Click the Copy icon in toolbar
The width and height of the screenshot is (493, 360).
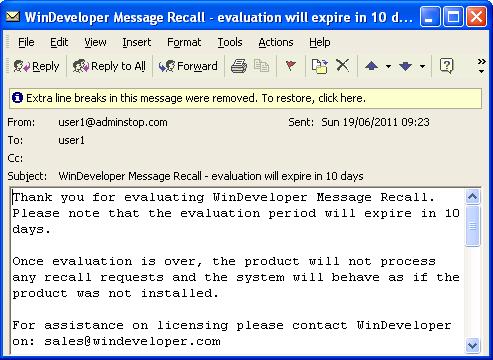[x=261, y=66]
